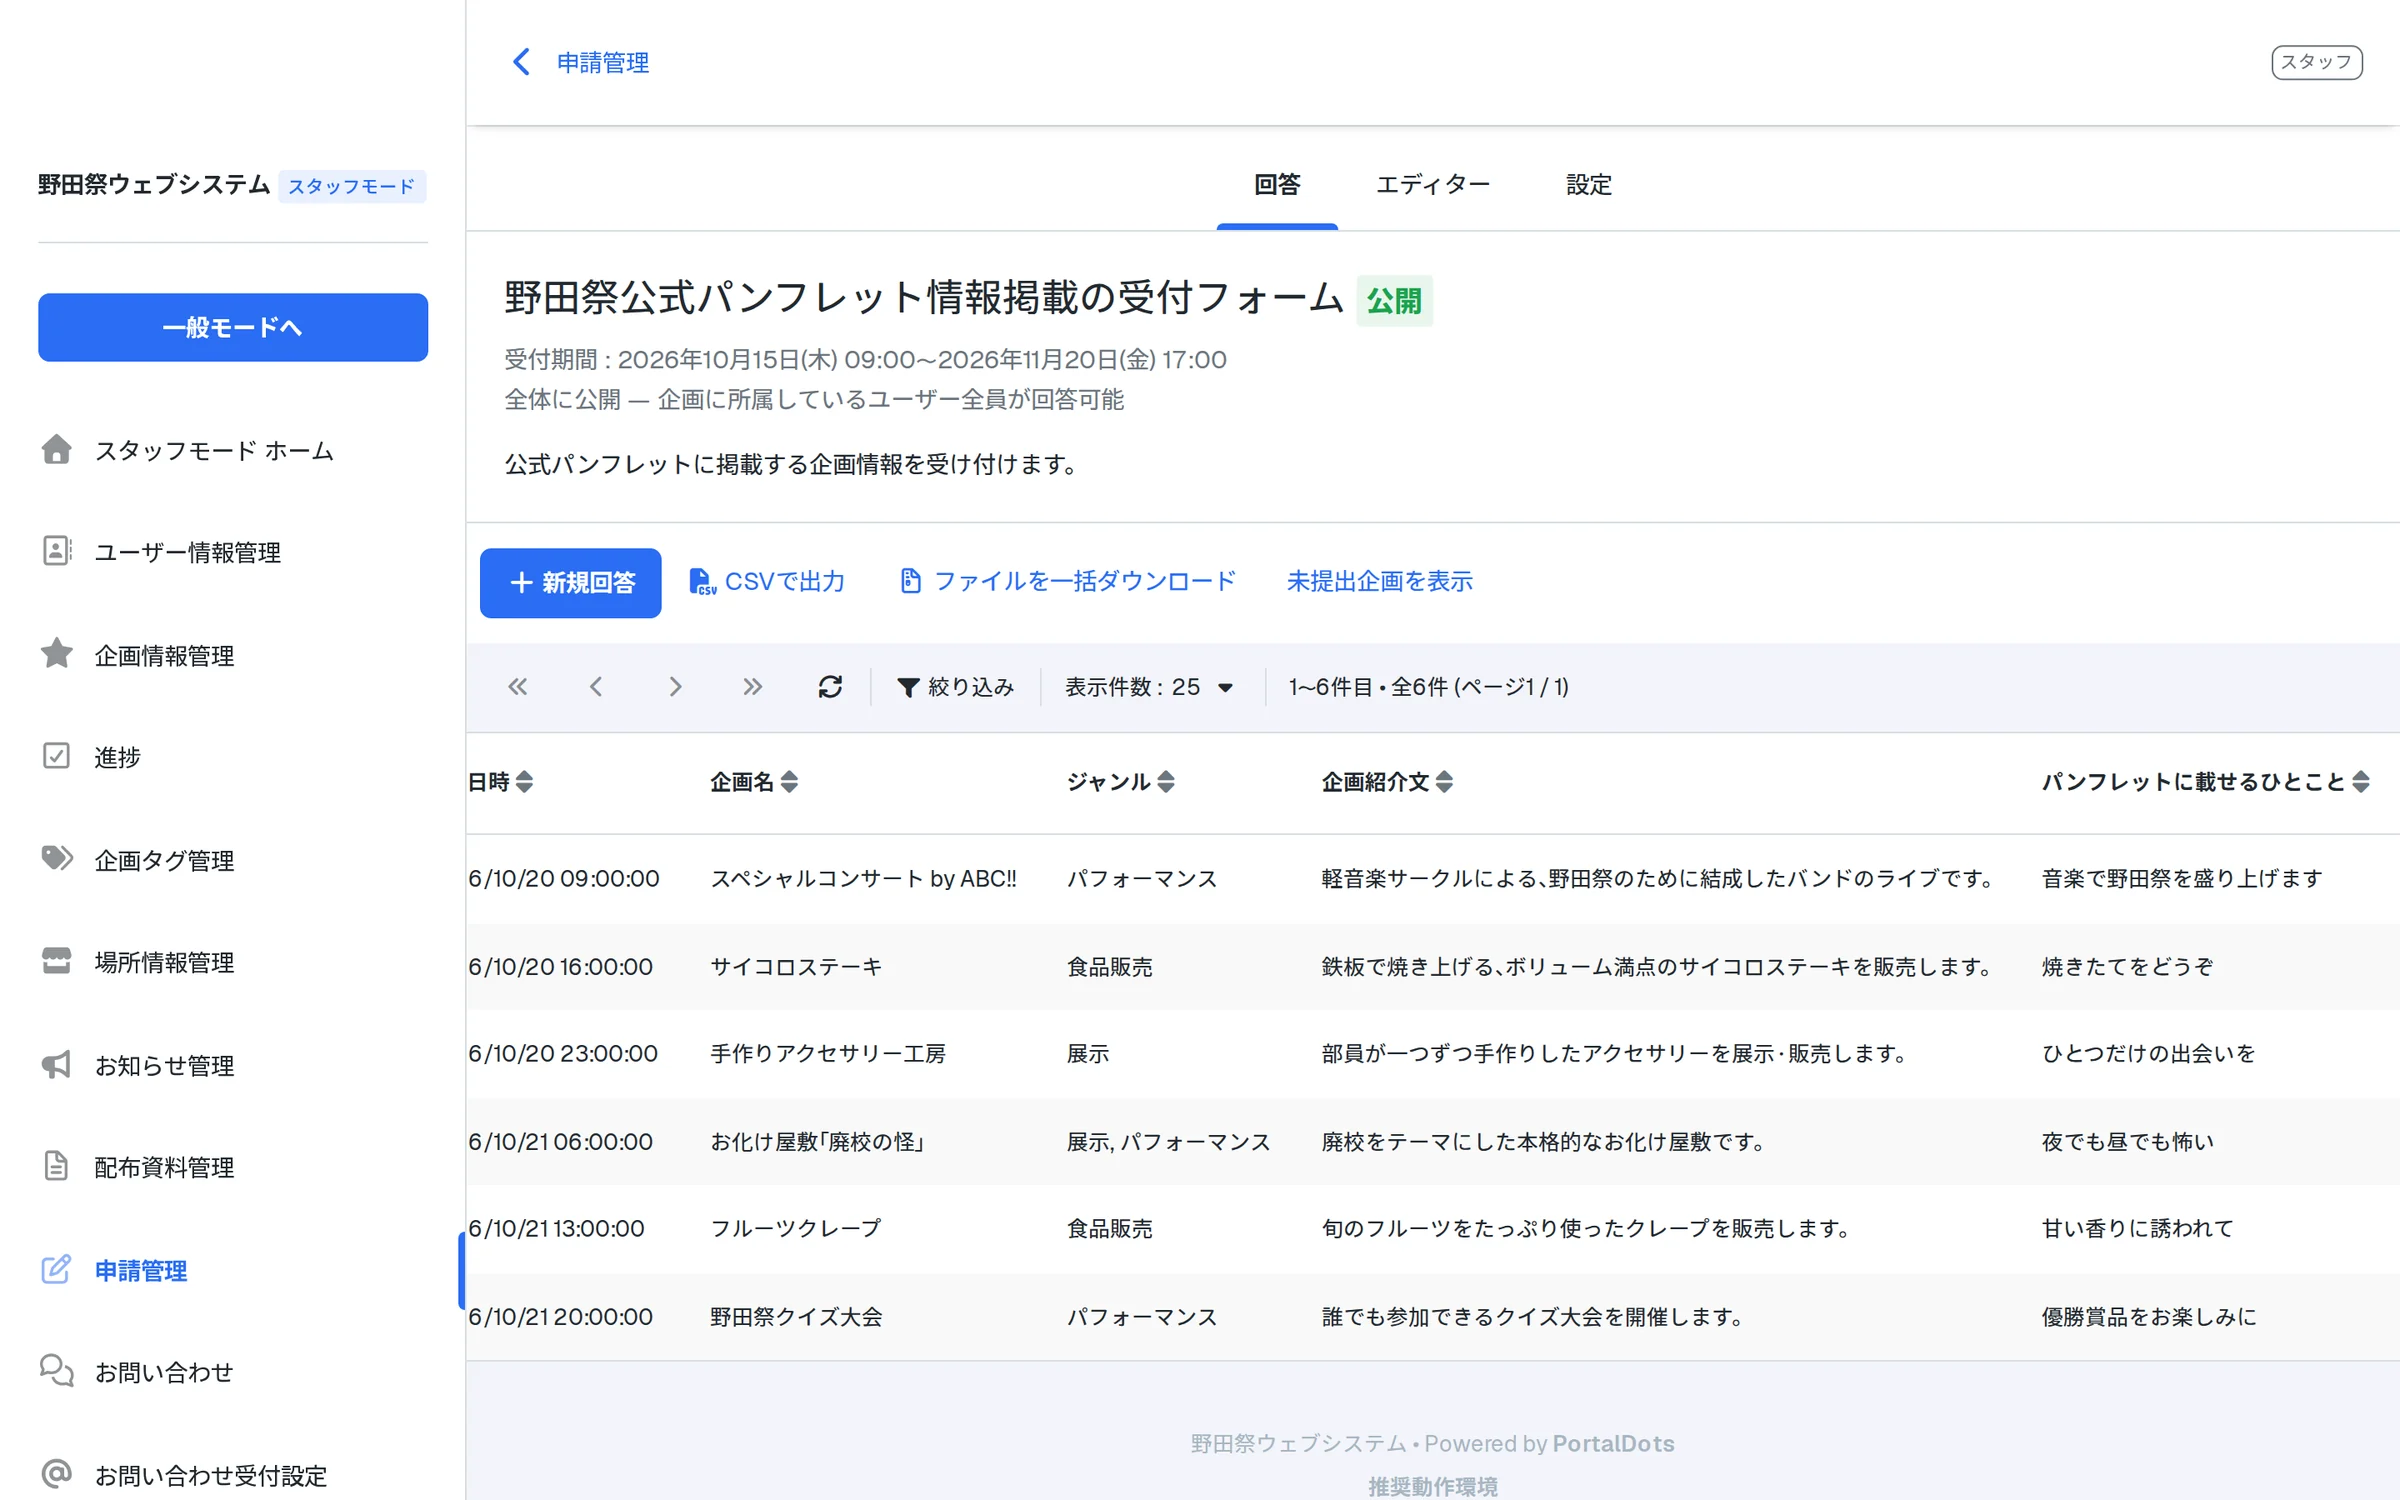The width and height of the screenshot is (2400, 1500).
Task: Jump to first page of results
Action: point(517,687)
